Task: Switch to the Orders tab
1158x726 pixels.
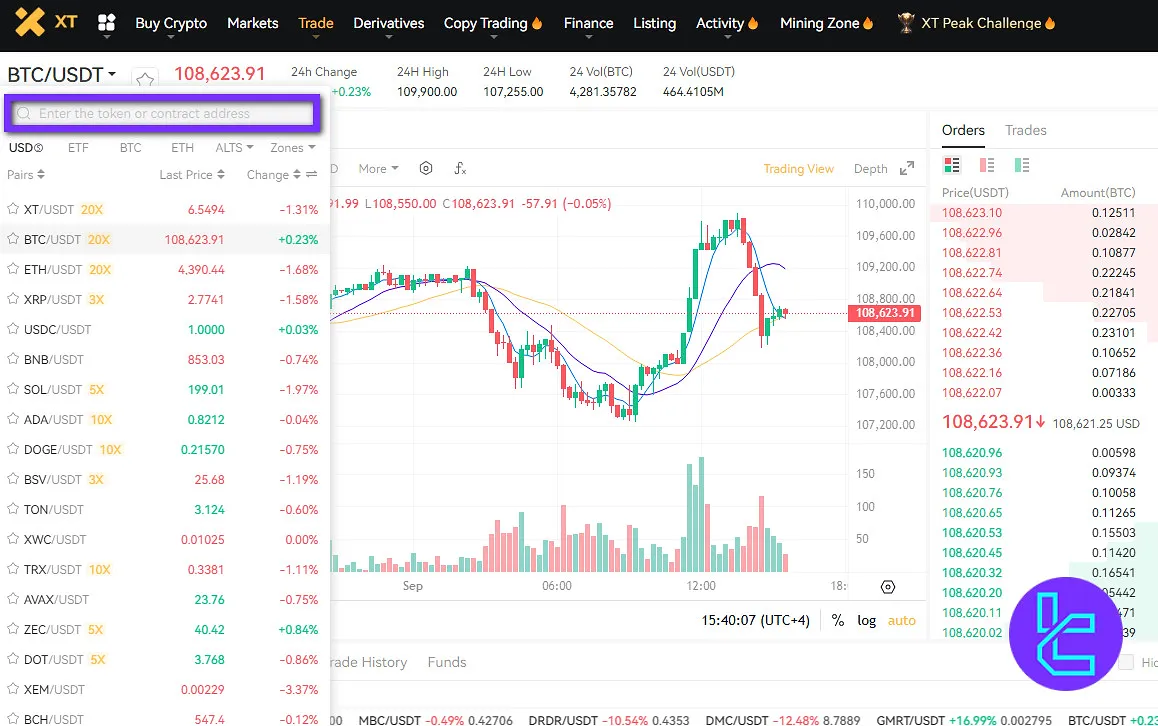Action: pyautogui.click(x=963, y=130)
